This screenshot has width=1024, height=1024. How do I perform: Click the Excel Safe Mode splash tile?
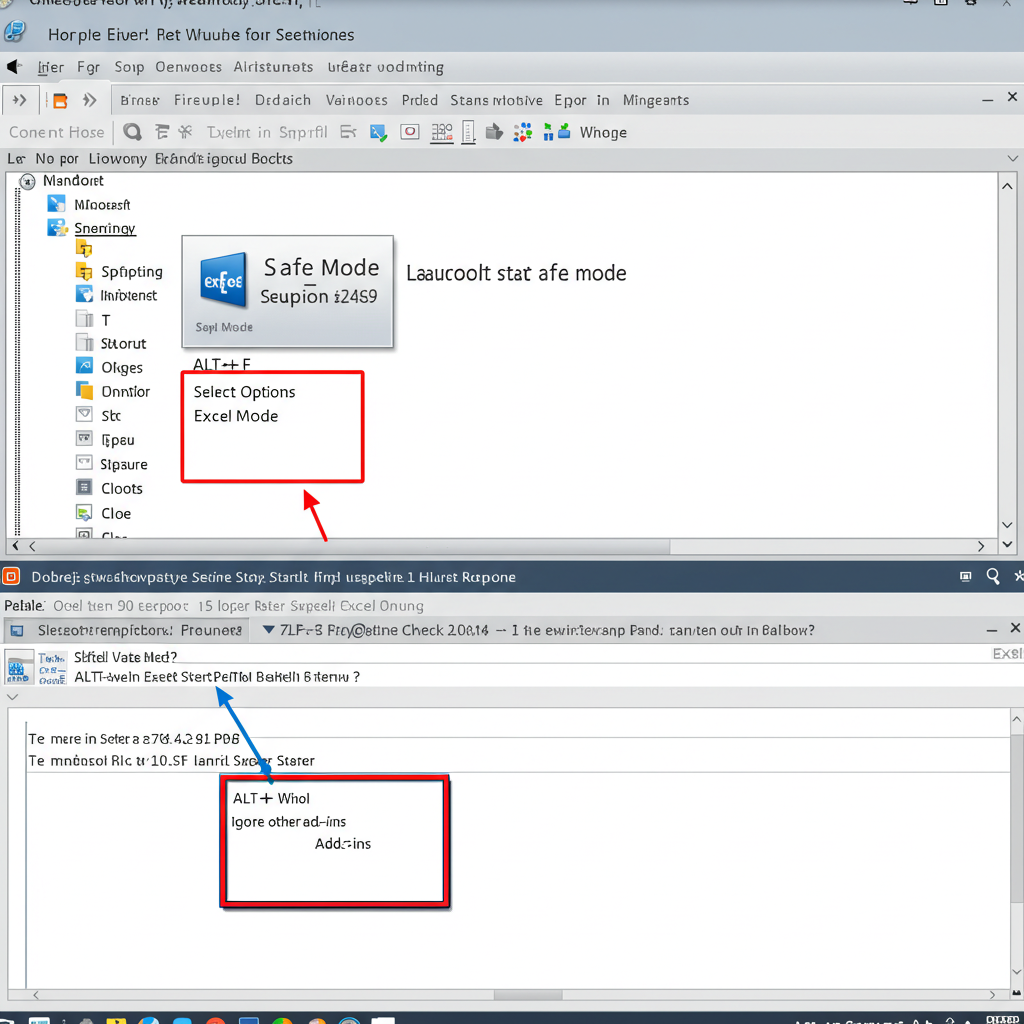287,291
